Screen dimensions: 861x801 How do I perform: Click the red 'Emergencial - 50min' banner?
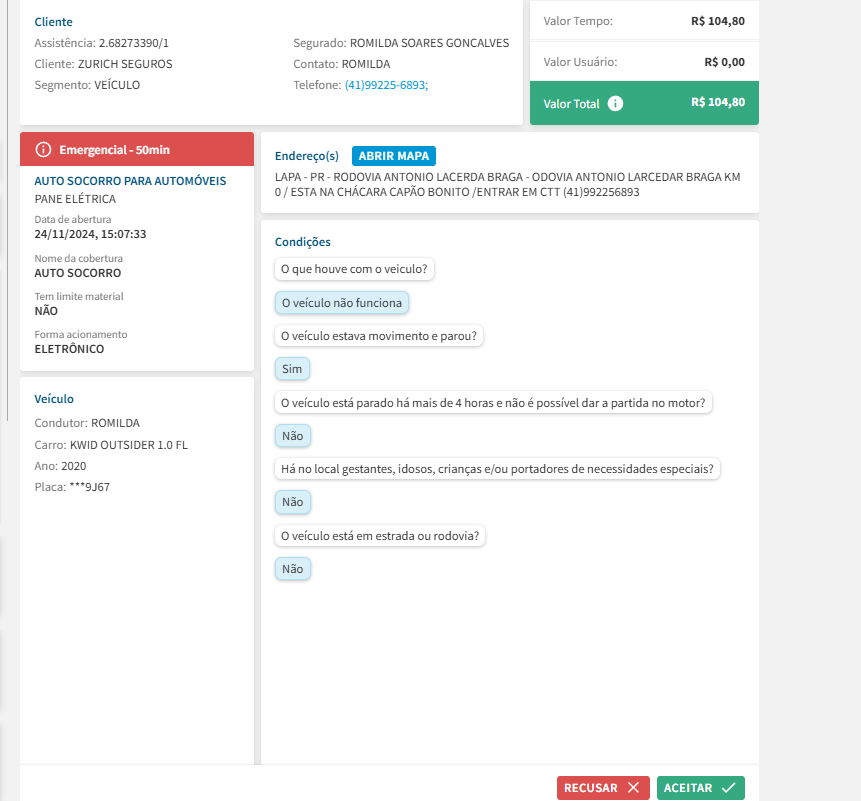pyautogui.click(x=137, y=149)
